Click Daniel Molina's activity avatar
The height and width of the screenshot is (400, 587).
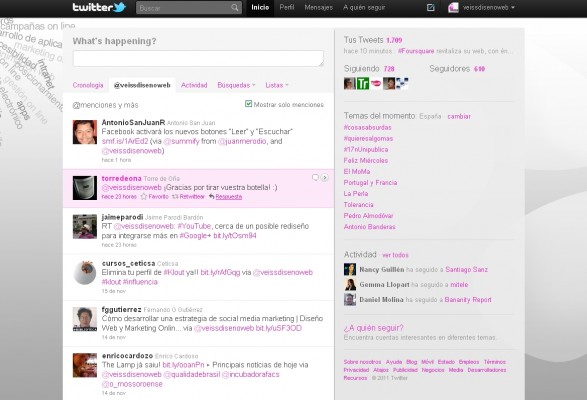(350, 299)
